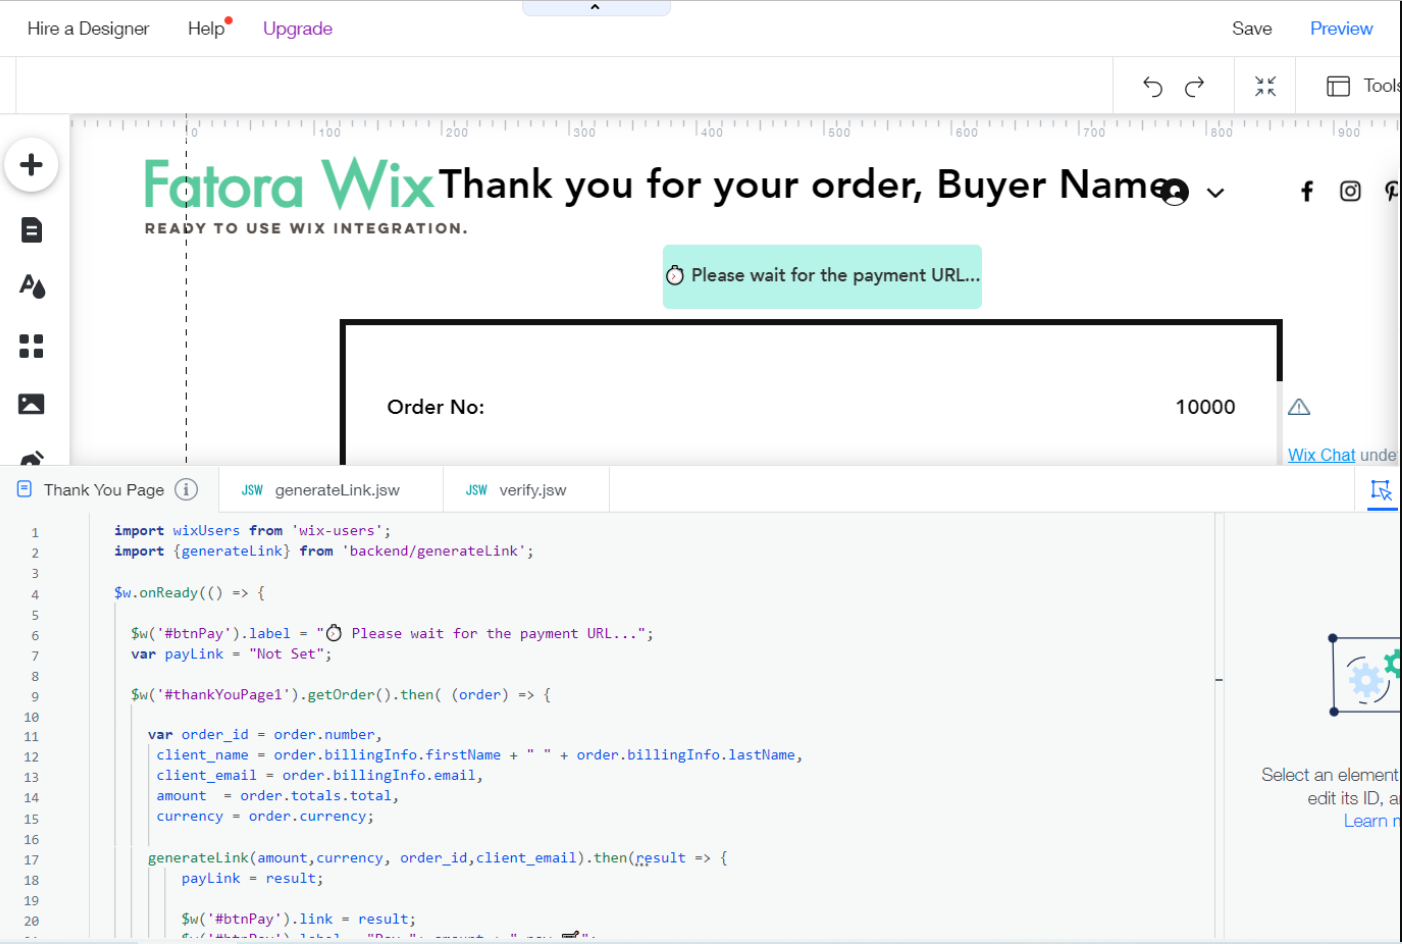1402x944 pixels.
Task: Click the horizontal ruler at mark 500
Action: tap(838, 130)
